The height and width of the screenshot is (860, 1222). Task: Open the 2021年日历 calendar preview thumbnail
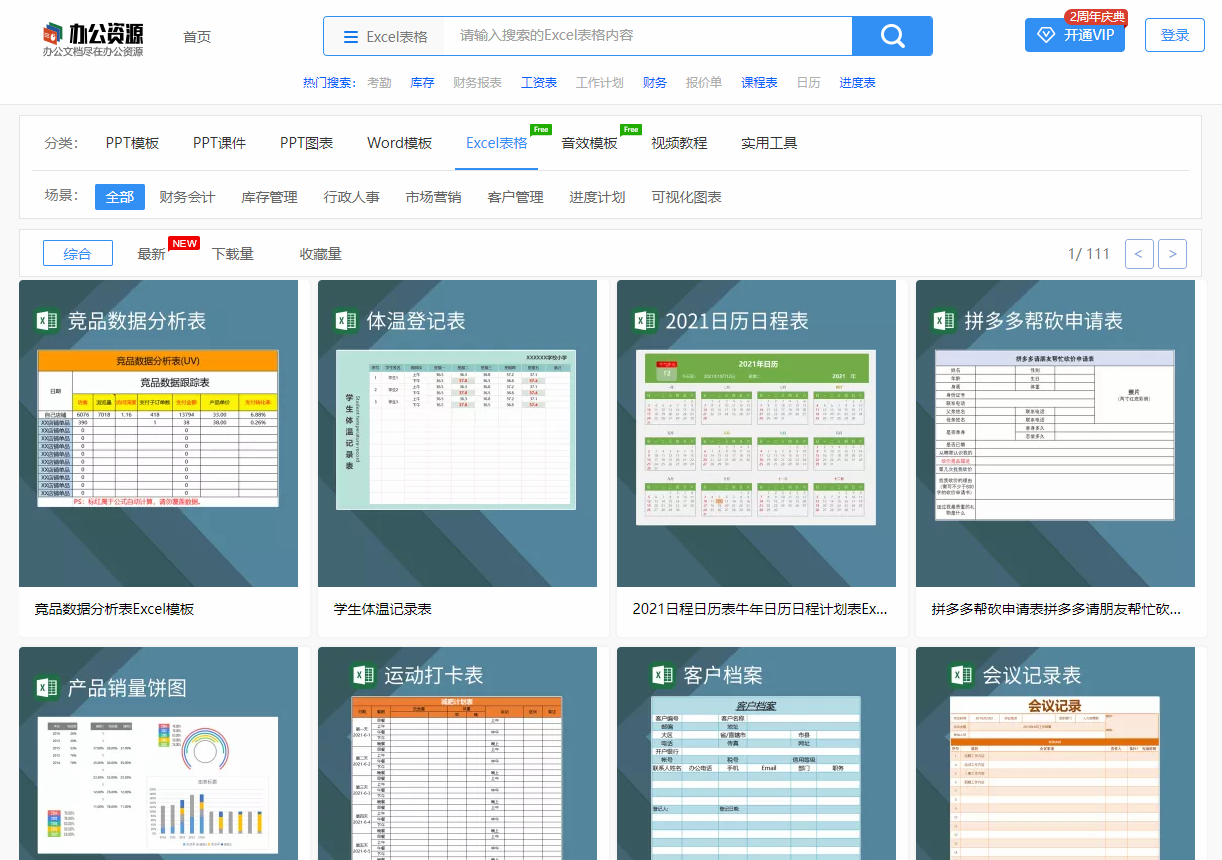pos(756,437)
